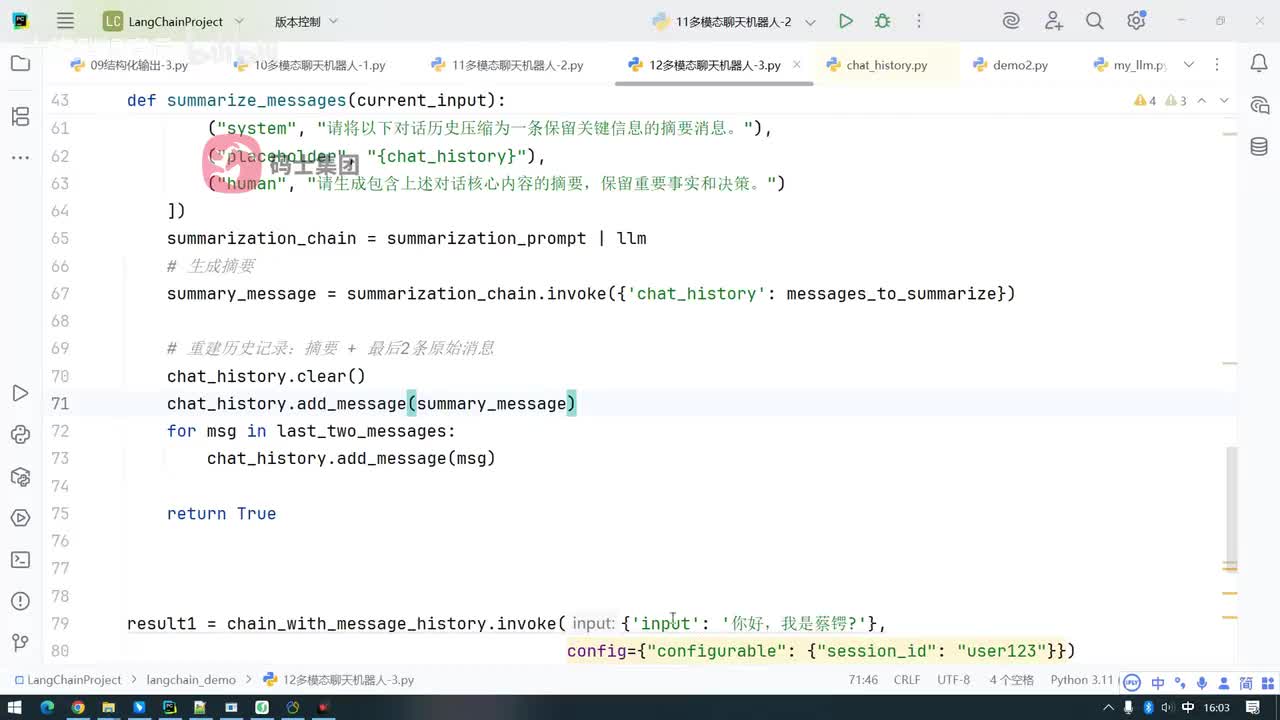Click the 71:46 caret position indicator

pyautogui.click(x=863, y=680)
